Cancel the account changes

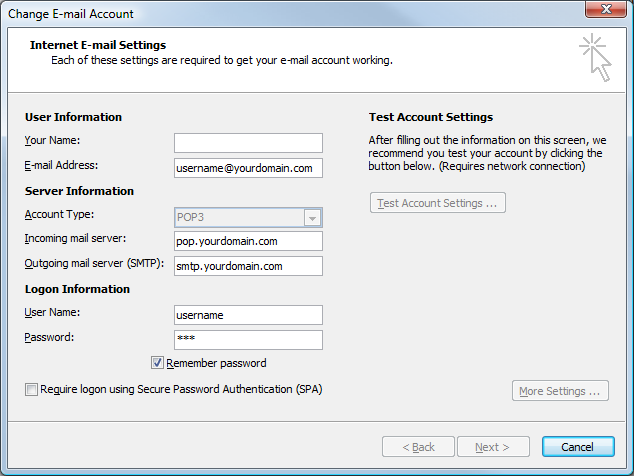tap(578, 447)
